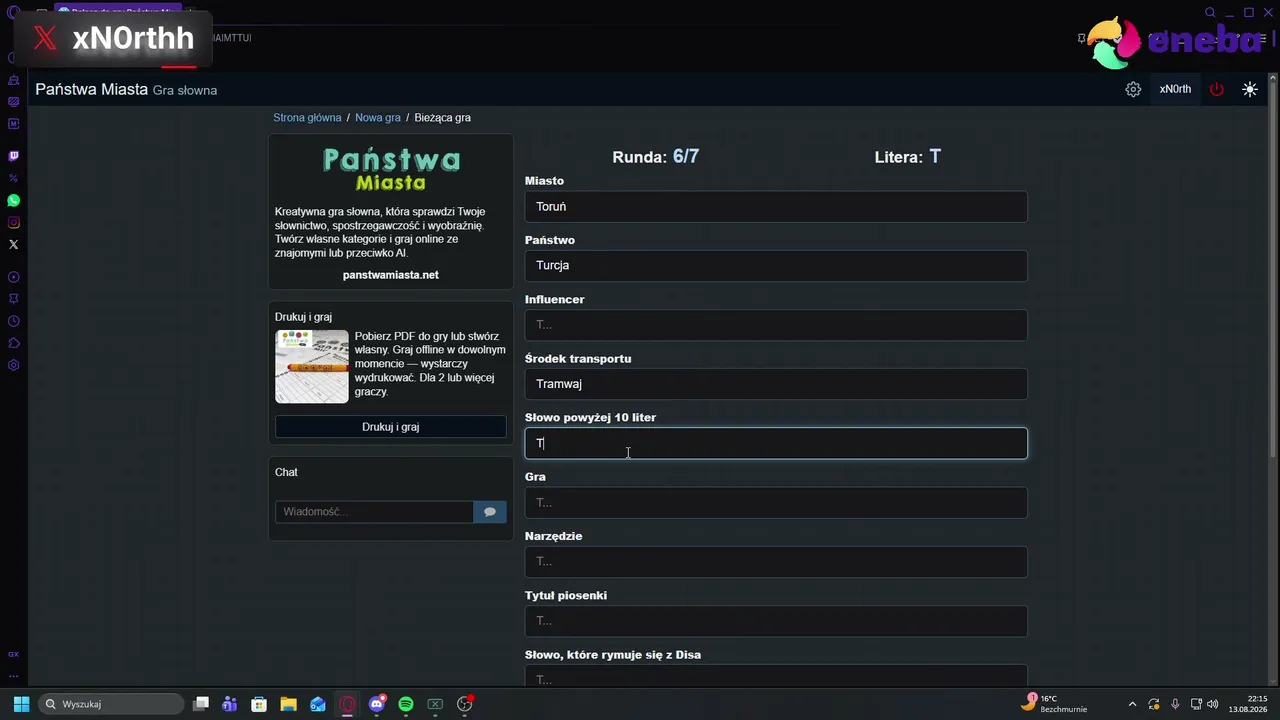Click Państwa Miasta header title
Screen dimensions: 1280x720
click(92, 90)
